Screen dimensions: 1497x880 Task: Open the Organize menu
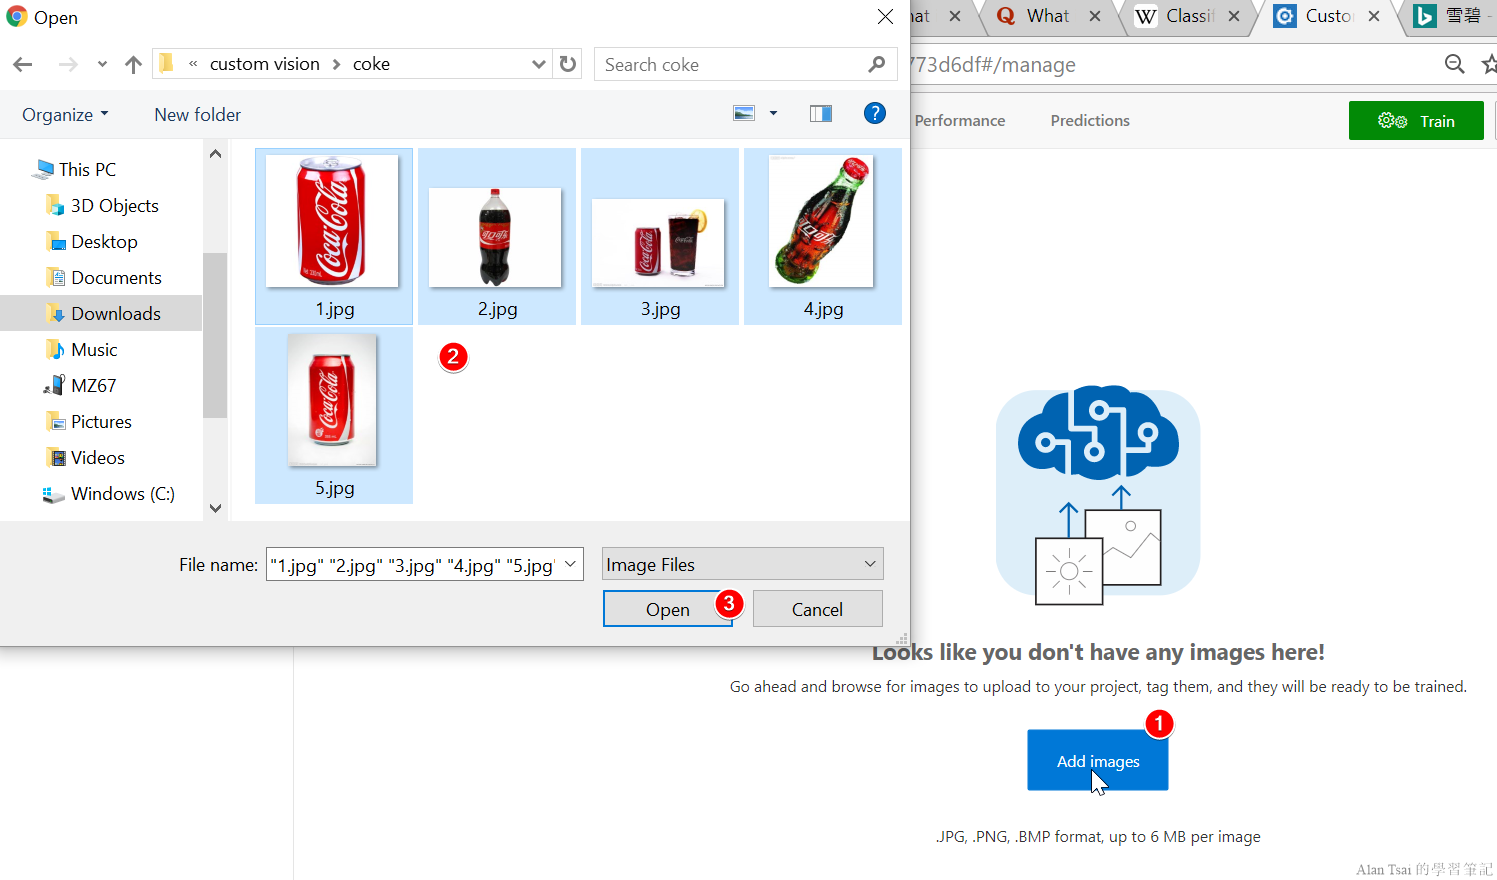[65, 115]
